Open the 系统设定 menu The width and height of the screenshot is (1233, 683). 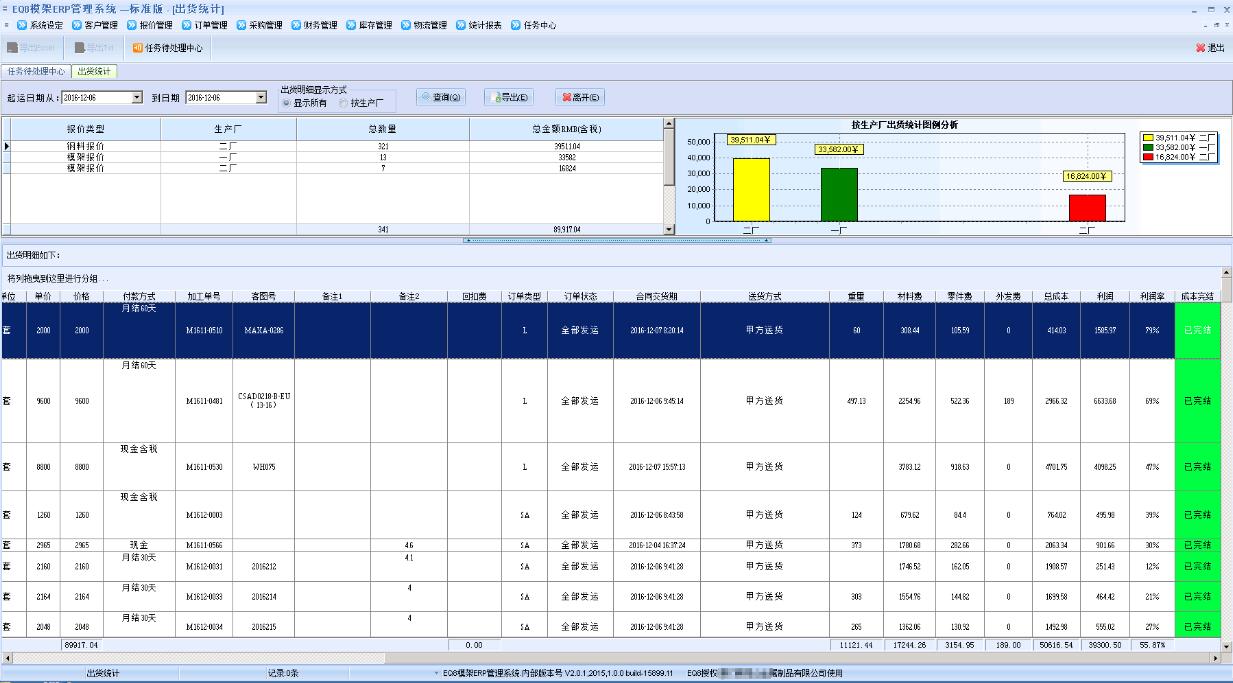pos(40,25)
